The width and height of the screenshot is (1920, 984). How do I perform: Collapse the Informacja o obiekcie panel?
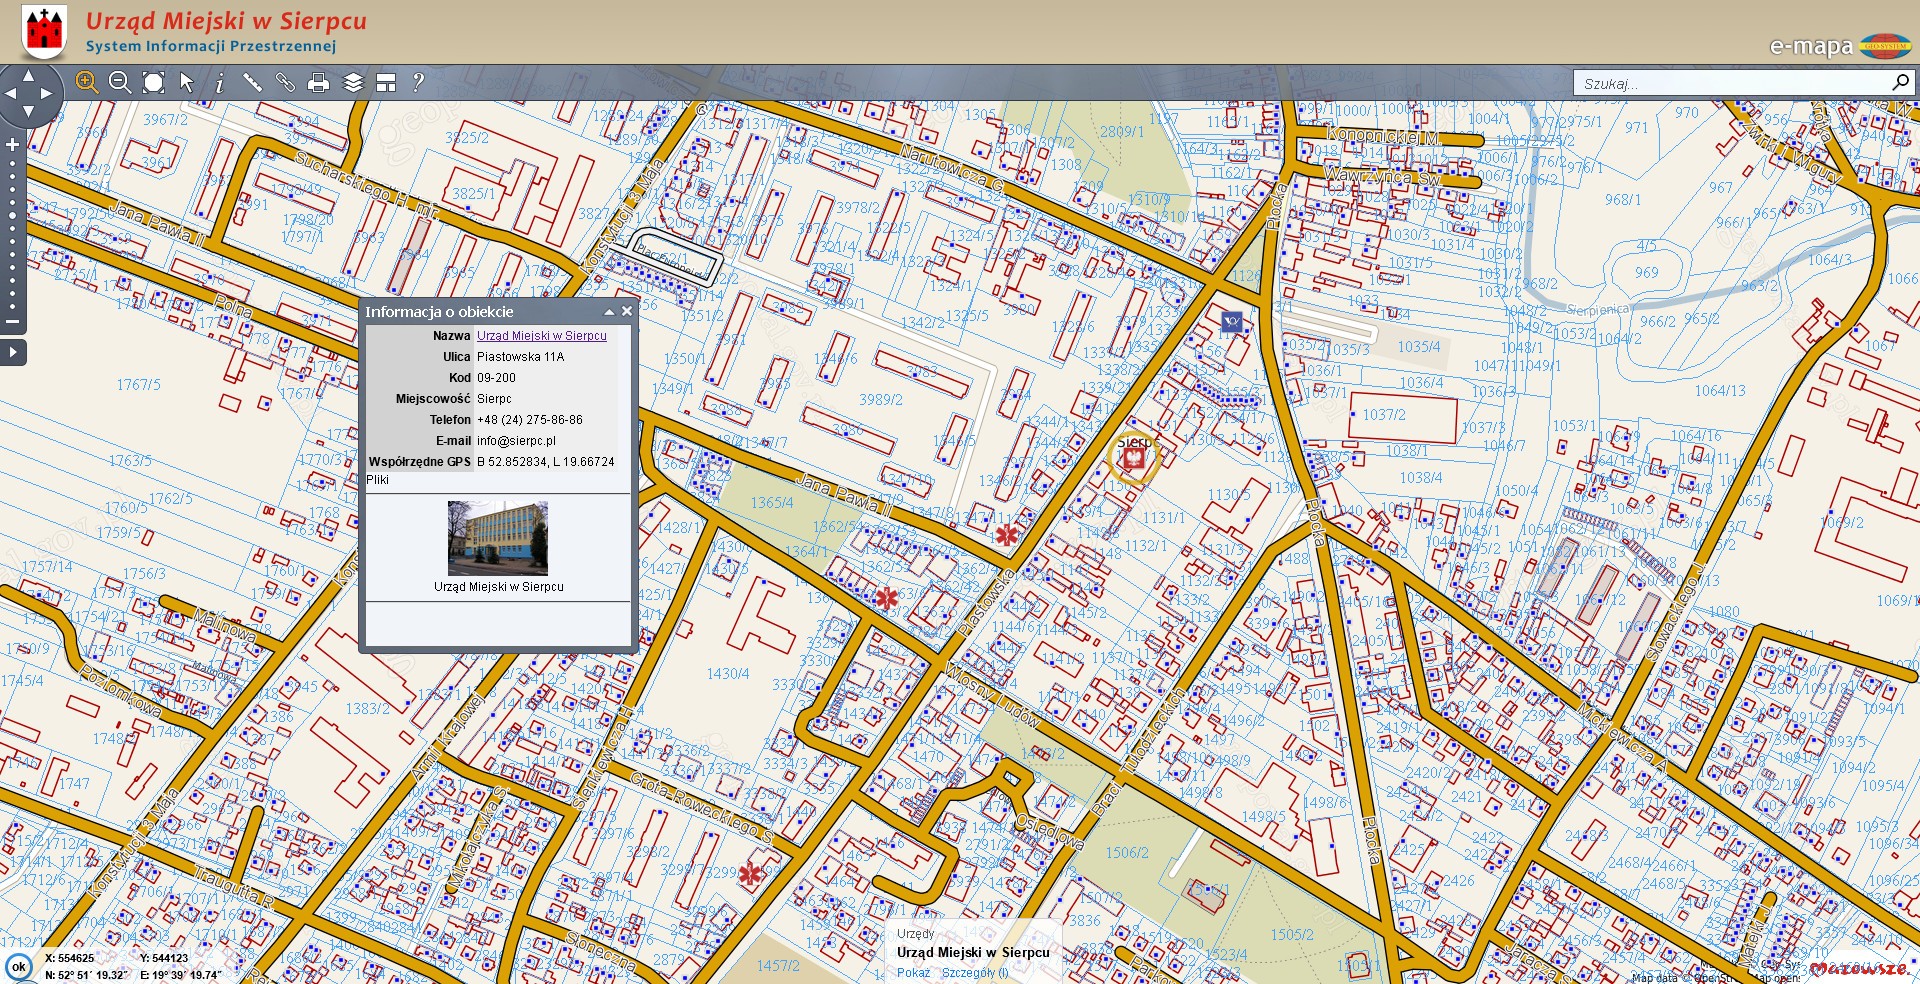(x=608, y=312)
